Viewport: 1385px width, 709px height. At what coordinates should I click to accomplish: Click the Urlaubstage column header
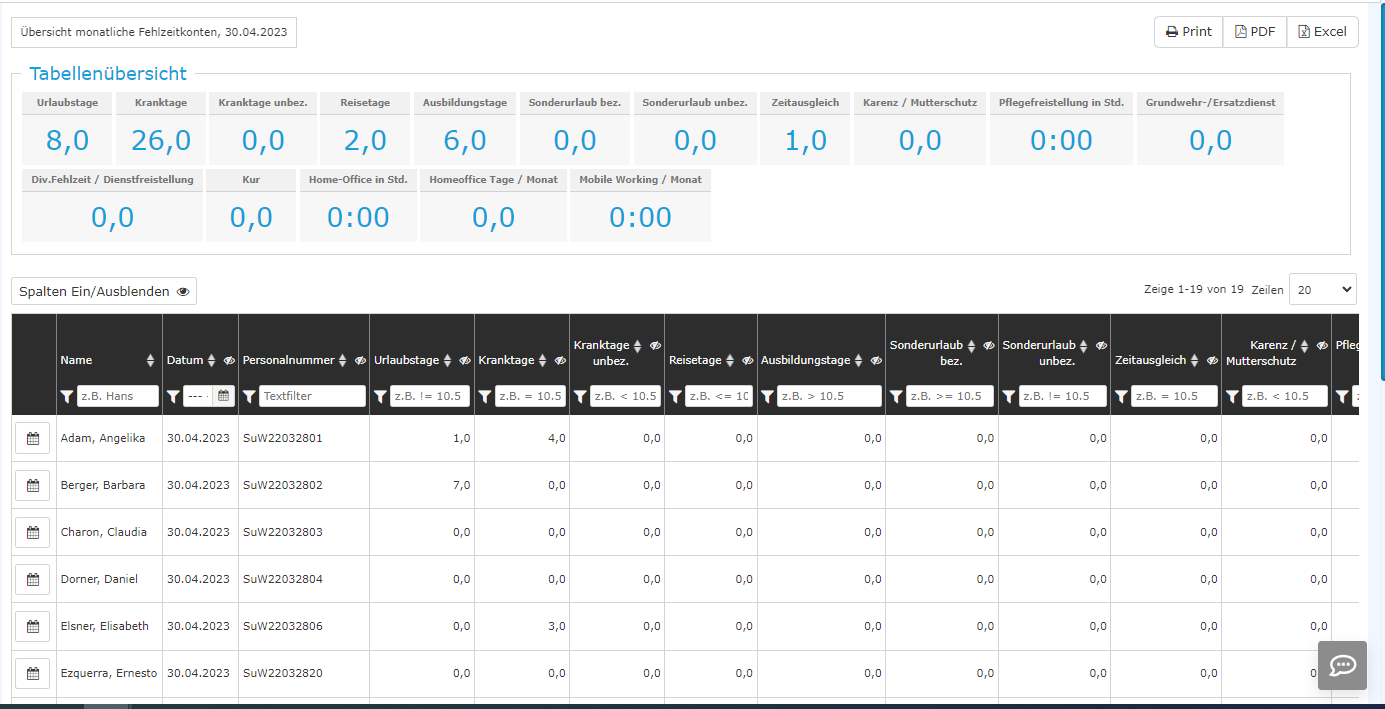point(406,361)
